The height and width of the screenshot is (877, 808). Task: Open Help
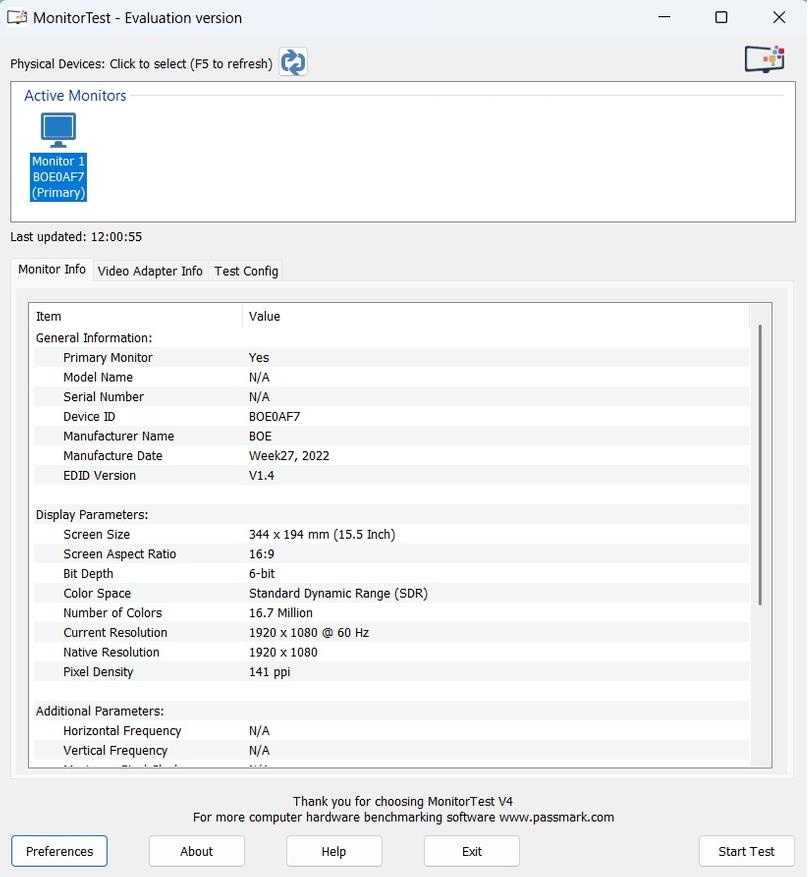[334, 851]
